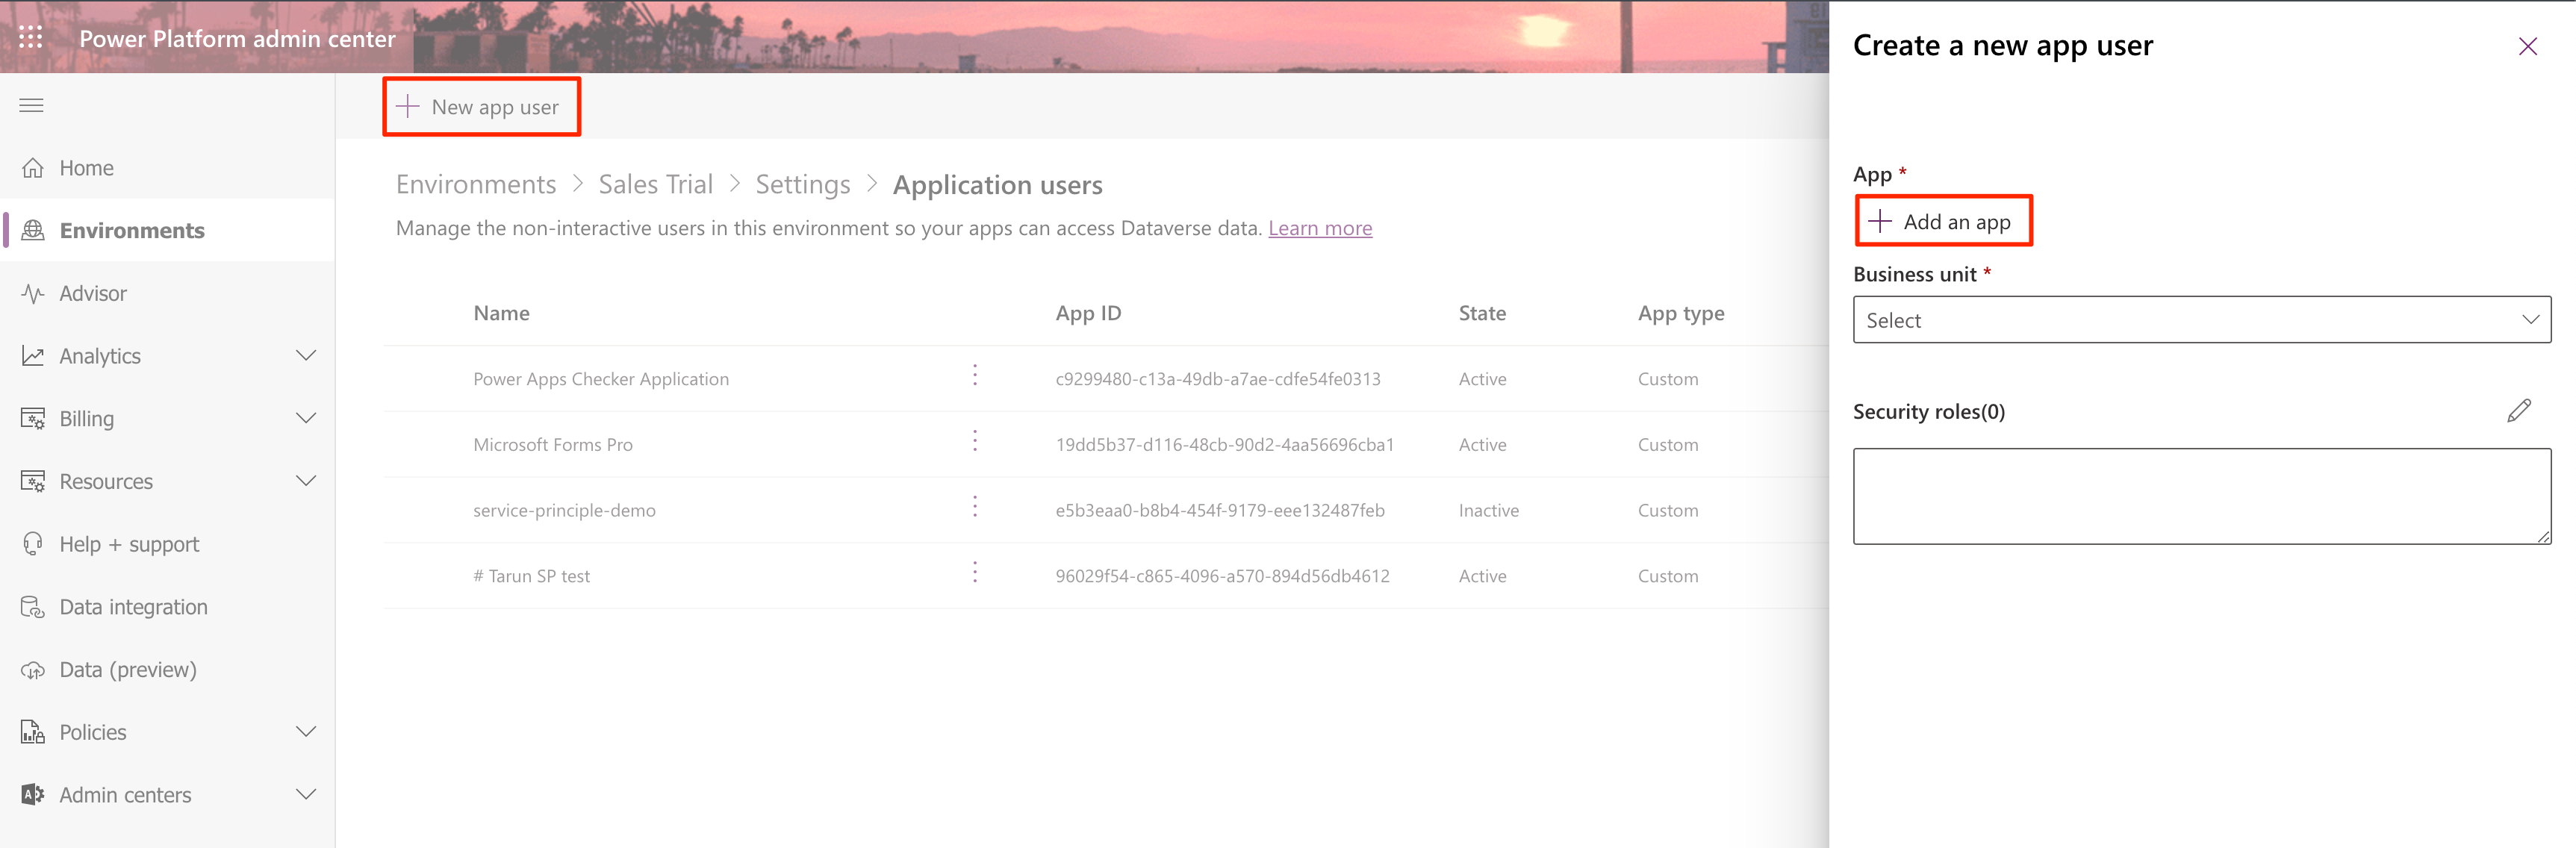Viewport: 2576px width, 848px height.
Task: Open the app launcher waffle icon
Action: click(31, 38)
